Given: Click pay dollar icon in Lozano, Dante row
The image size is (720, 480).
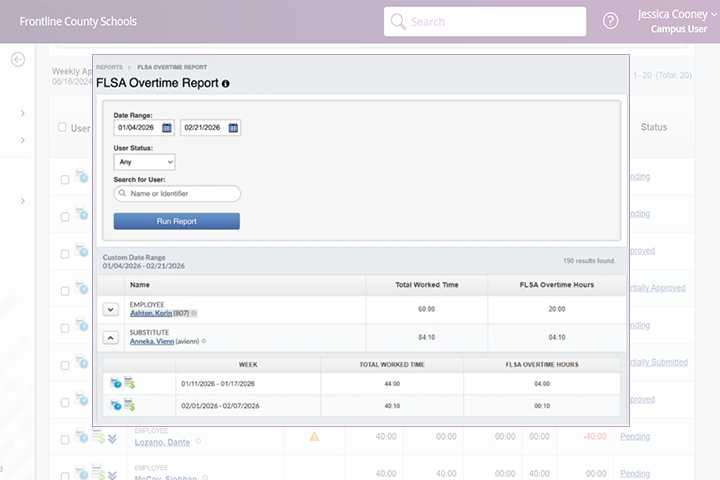Looking at the screenshot, I should point(98,435).
